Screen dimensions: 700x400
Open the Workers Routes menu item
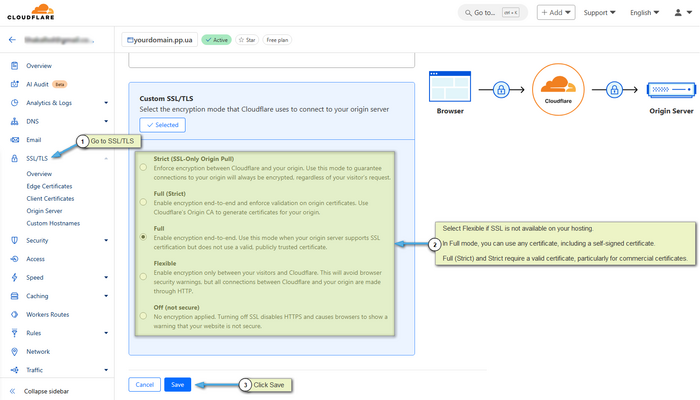tap(47, 314)
